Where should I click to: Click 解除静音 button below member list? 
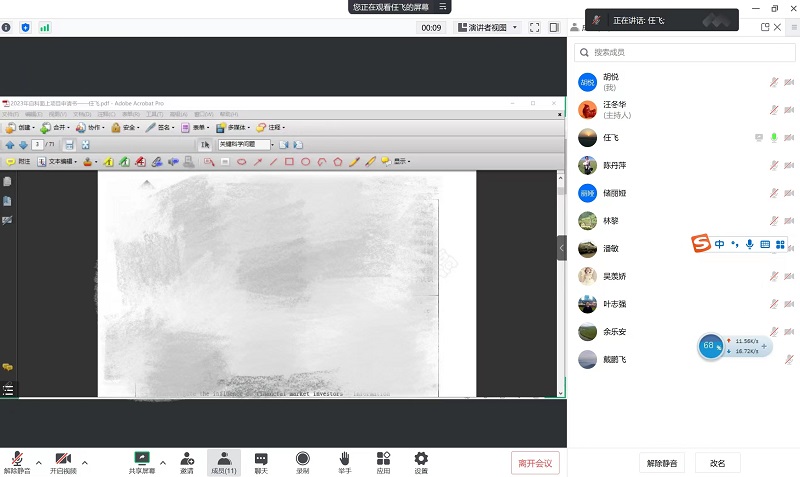click(662, 462)
